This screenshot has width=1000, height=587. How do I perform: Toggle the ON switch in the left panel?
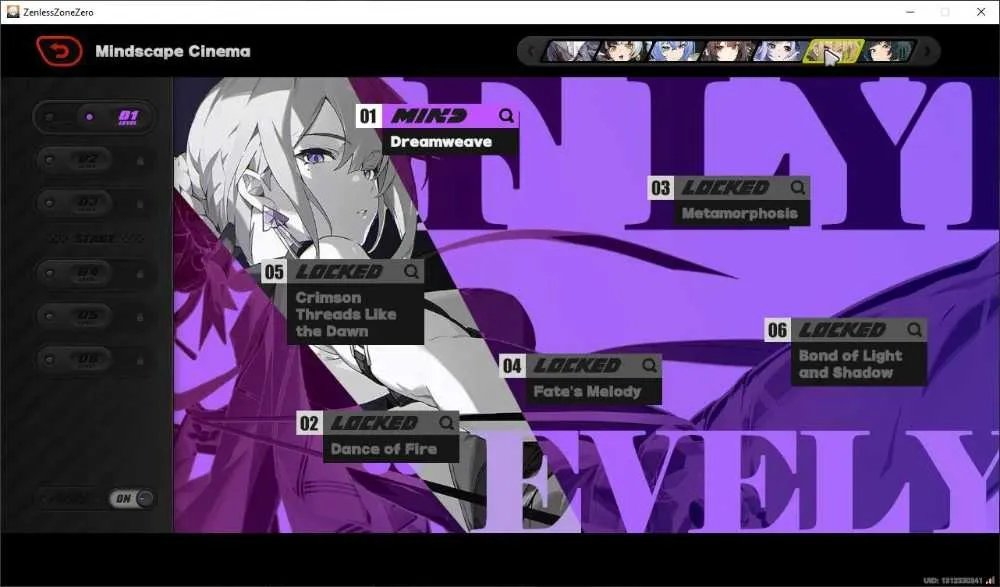pyautogui.click(x=133, y=498)
